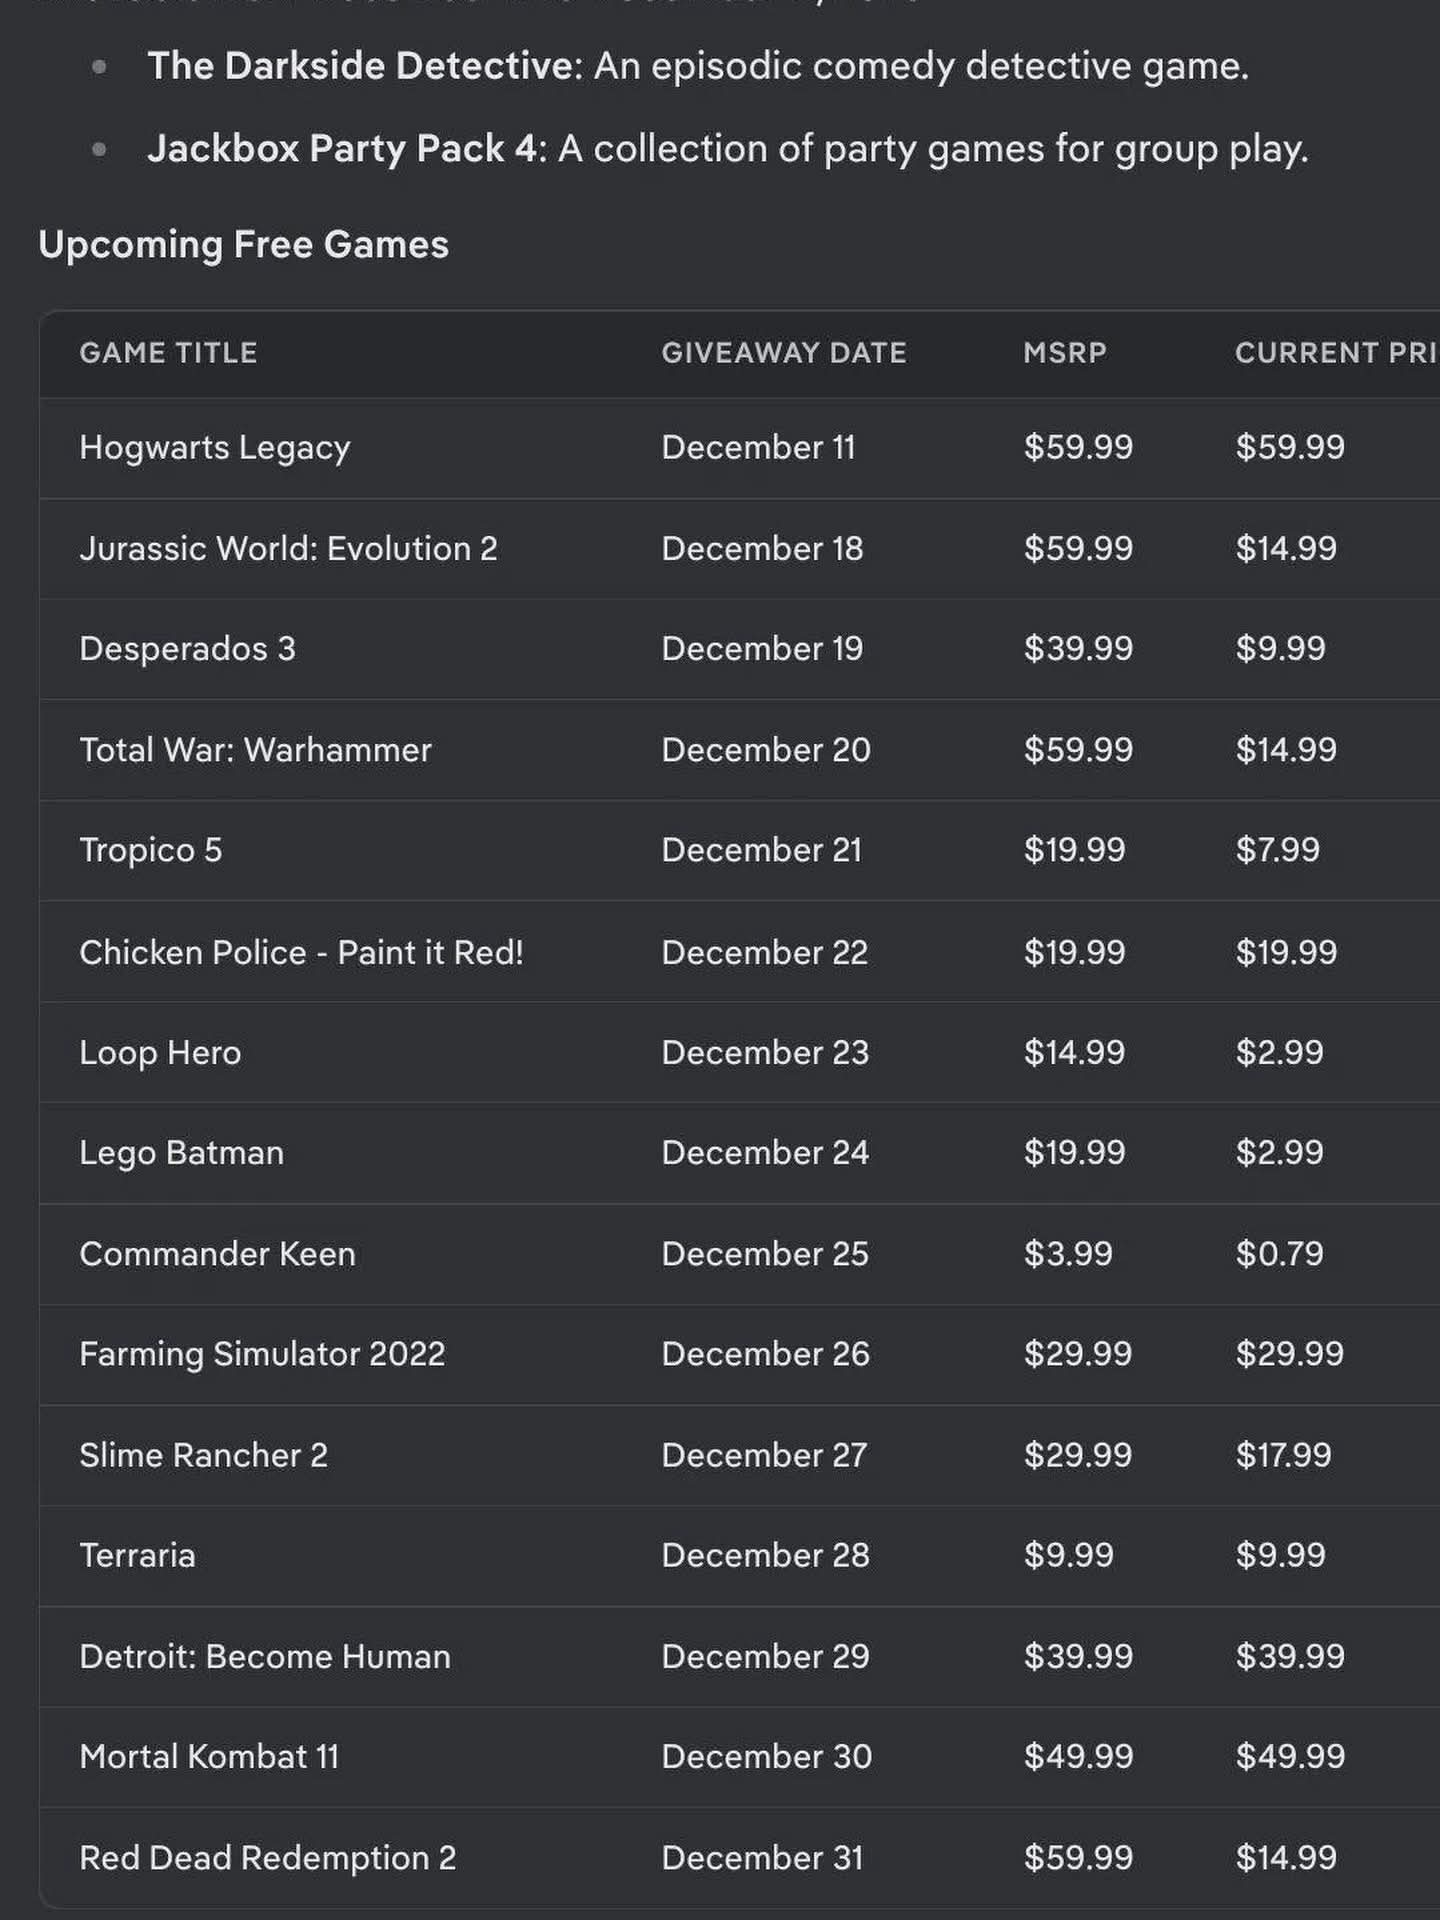The height and width of the screenshot is (1920, 1440).
Task: Click Farming Simulator 2022 title
Action: (x=262, y=1354)
